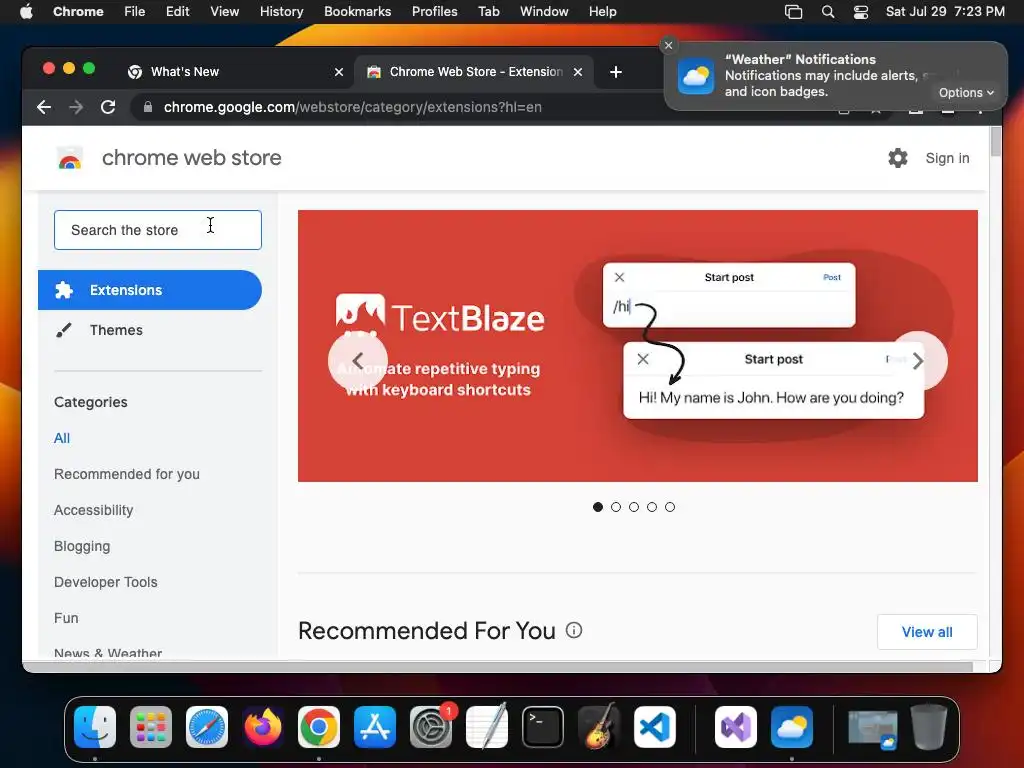Image resolution: width=1024 pixels, height=768 pixels.
Task: Click the Search the store field
Action: point(157,230)
